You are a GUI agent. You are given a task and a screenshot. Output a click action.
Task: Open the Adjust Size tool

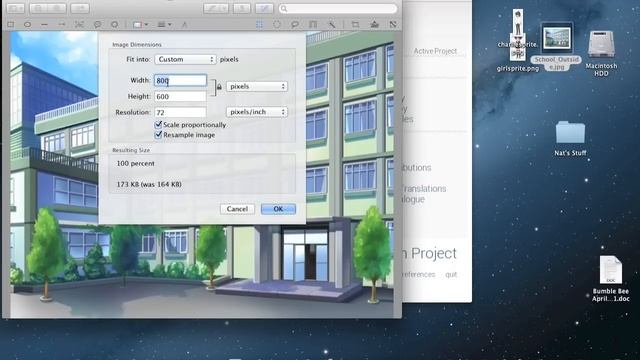tap(393, 24)
